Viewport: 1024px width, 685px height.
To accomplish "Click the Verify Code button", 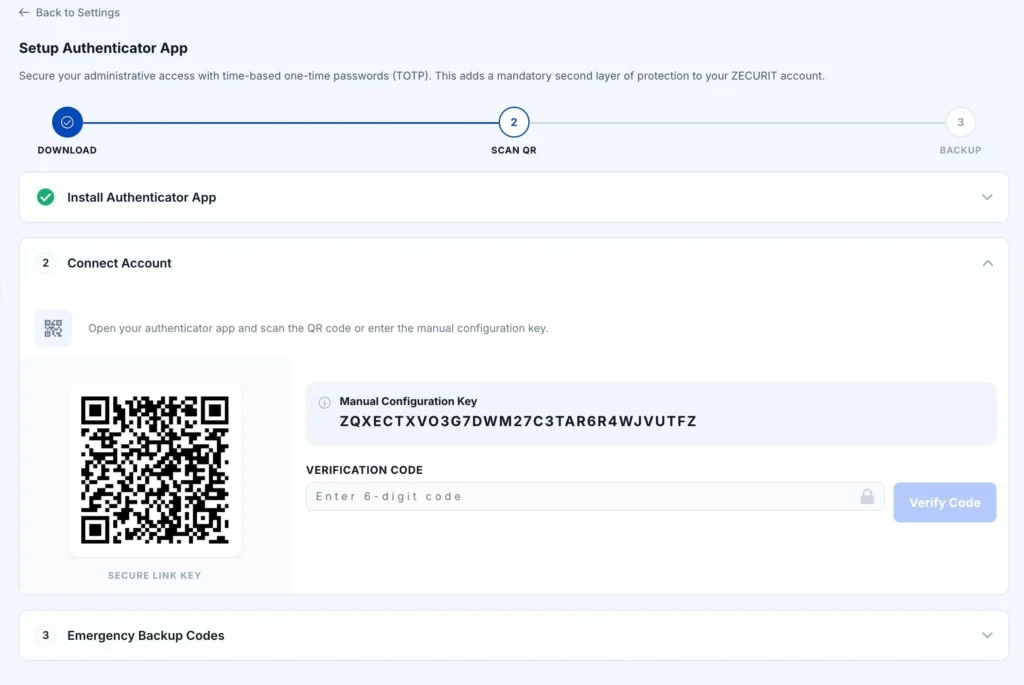I will pyautogui.click(x=944, y=502).
